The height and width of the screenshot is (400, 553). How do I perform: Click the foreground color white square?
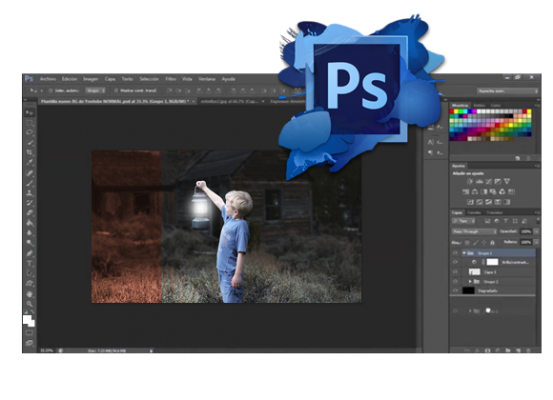coord(27,319)
